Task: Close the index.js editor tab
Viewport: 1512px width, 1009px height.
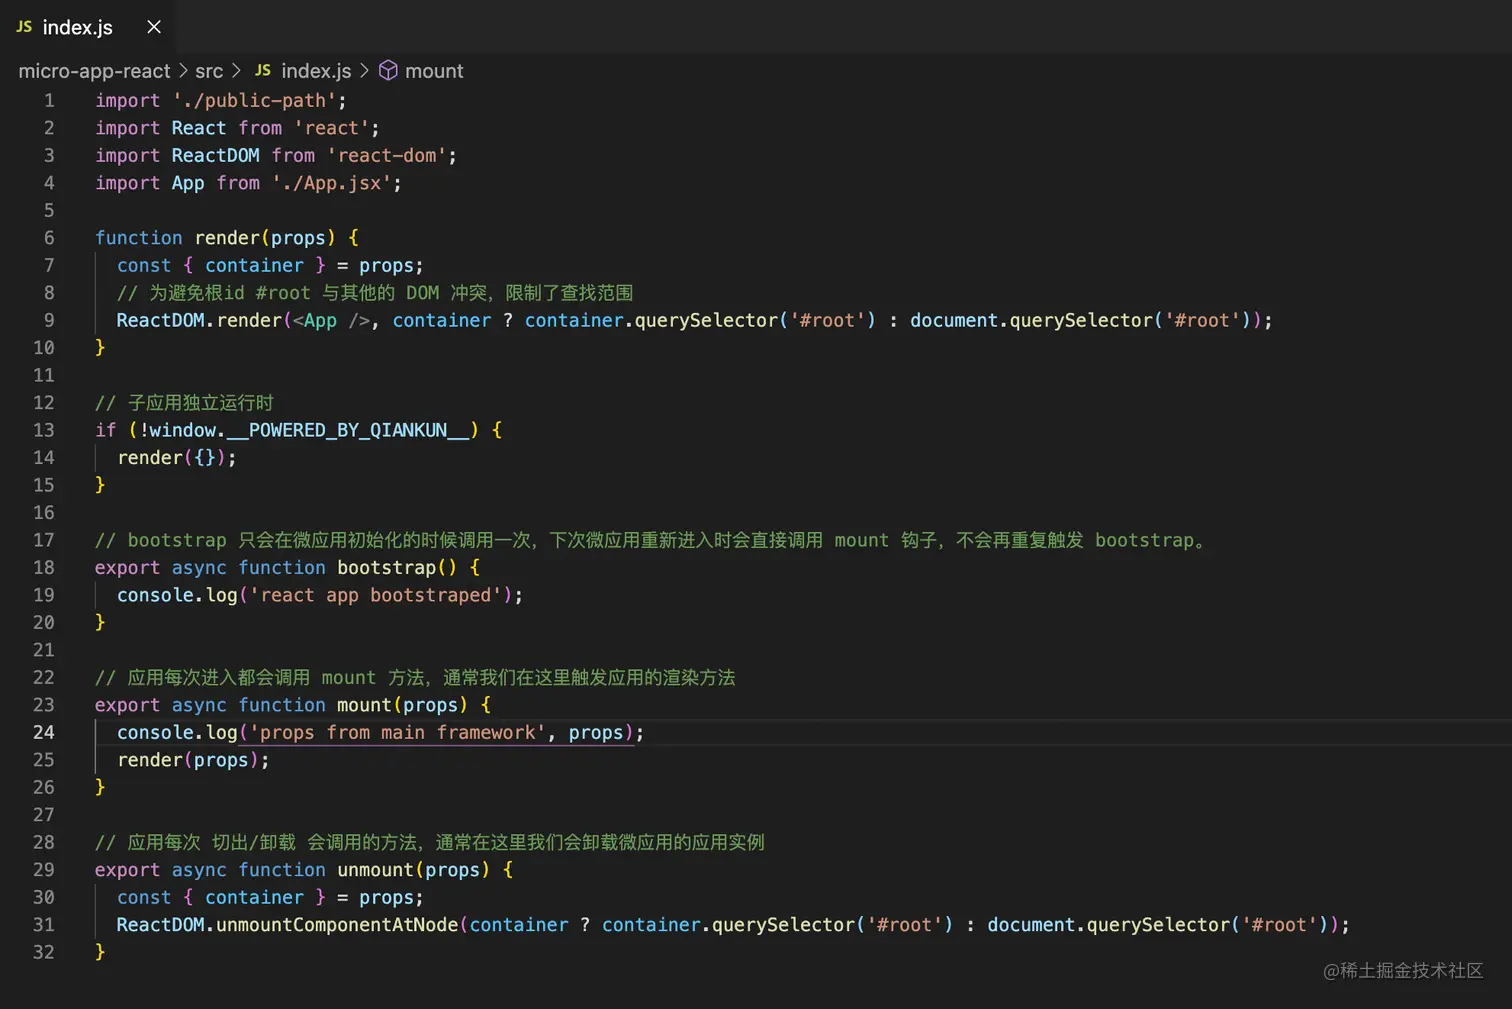Action: click(x=154, y=27)
